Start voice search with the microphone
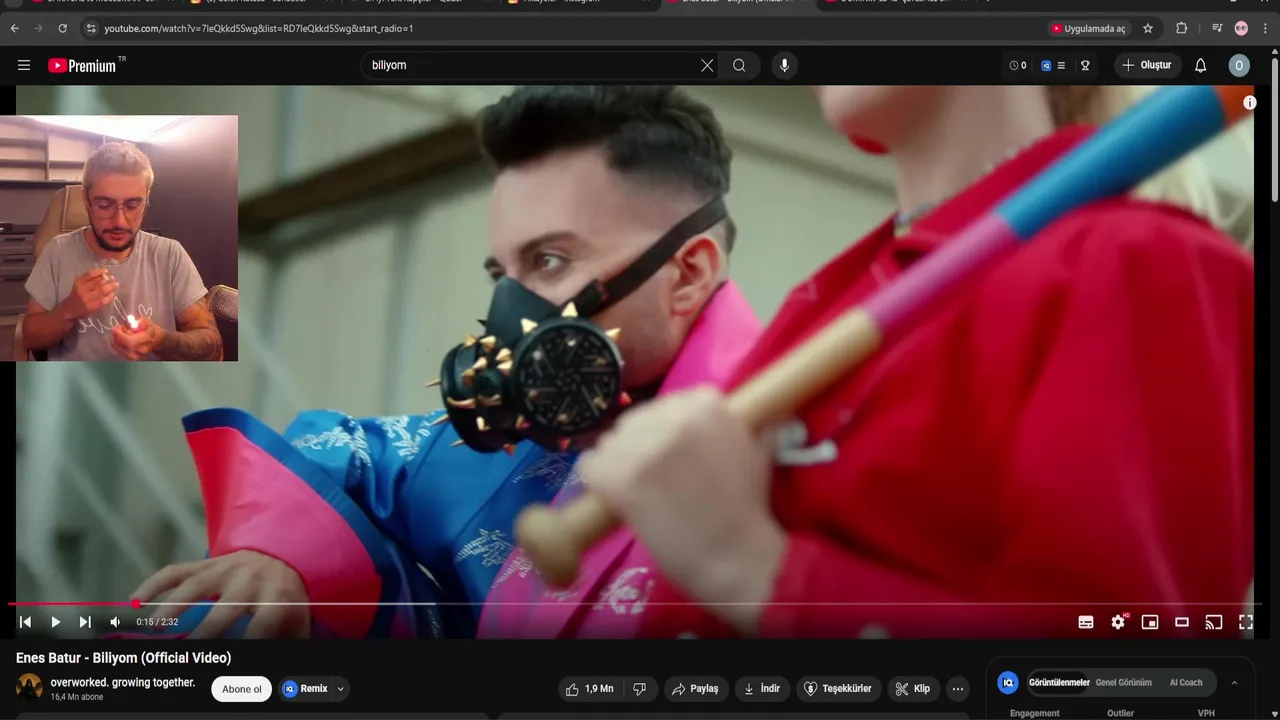 tap(784, 65)
